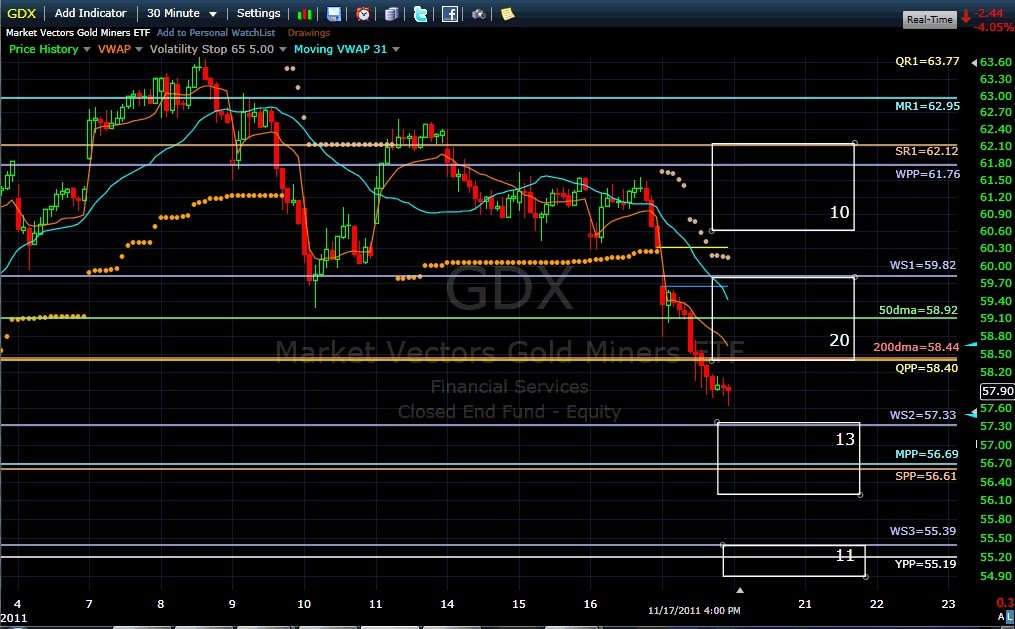
Task: Click the MPP=56.69 pivot label
Action: tap(926, 454)
